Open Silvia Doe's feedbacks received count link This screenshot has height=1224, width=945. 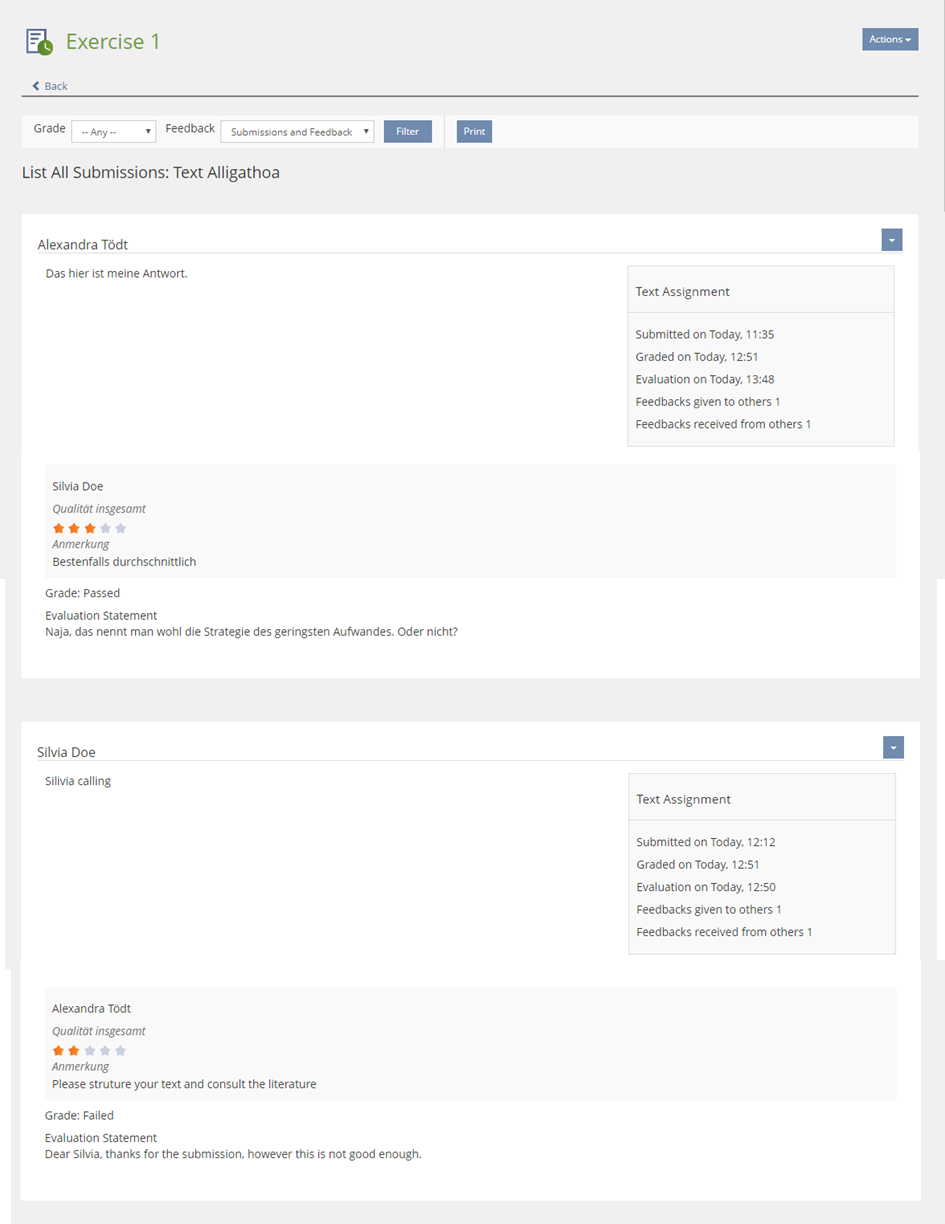(809, 932)
